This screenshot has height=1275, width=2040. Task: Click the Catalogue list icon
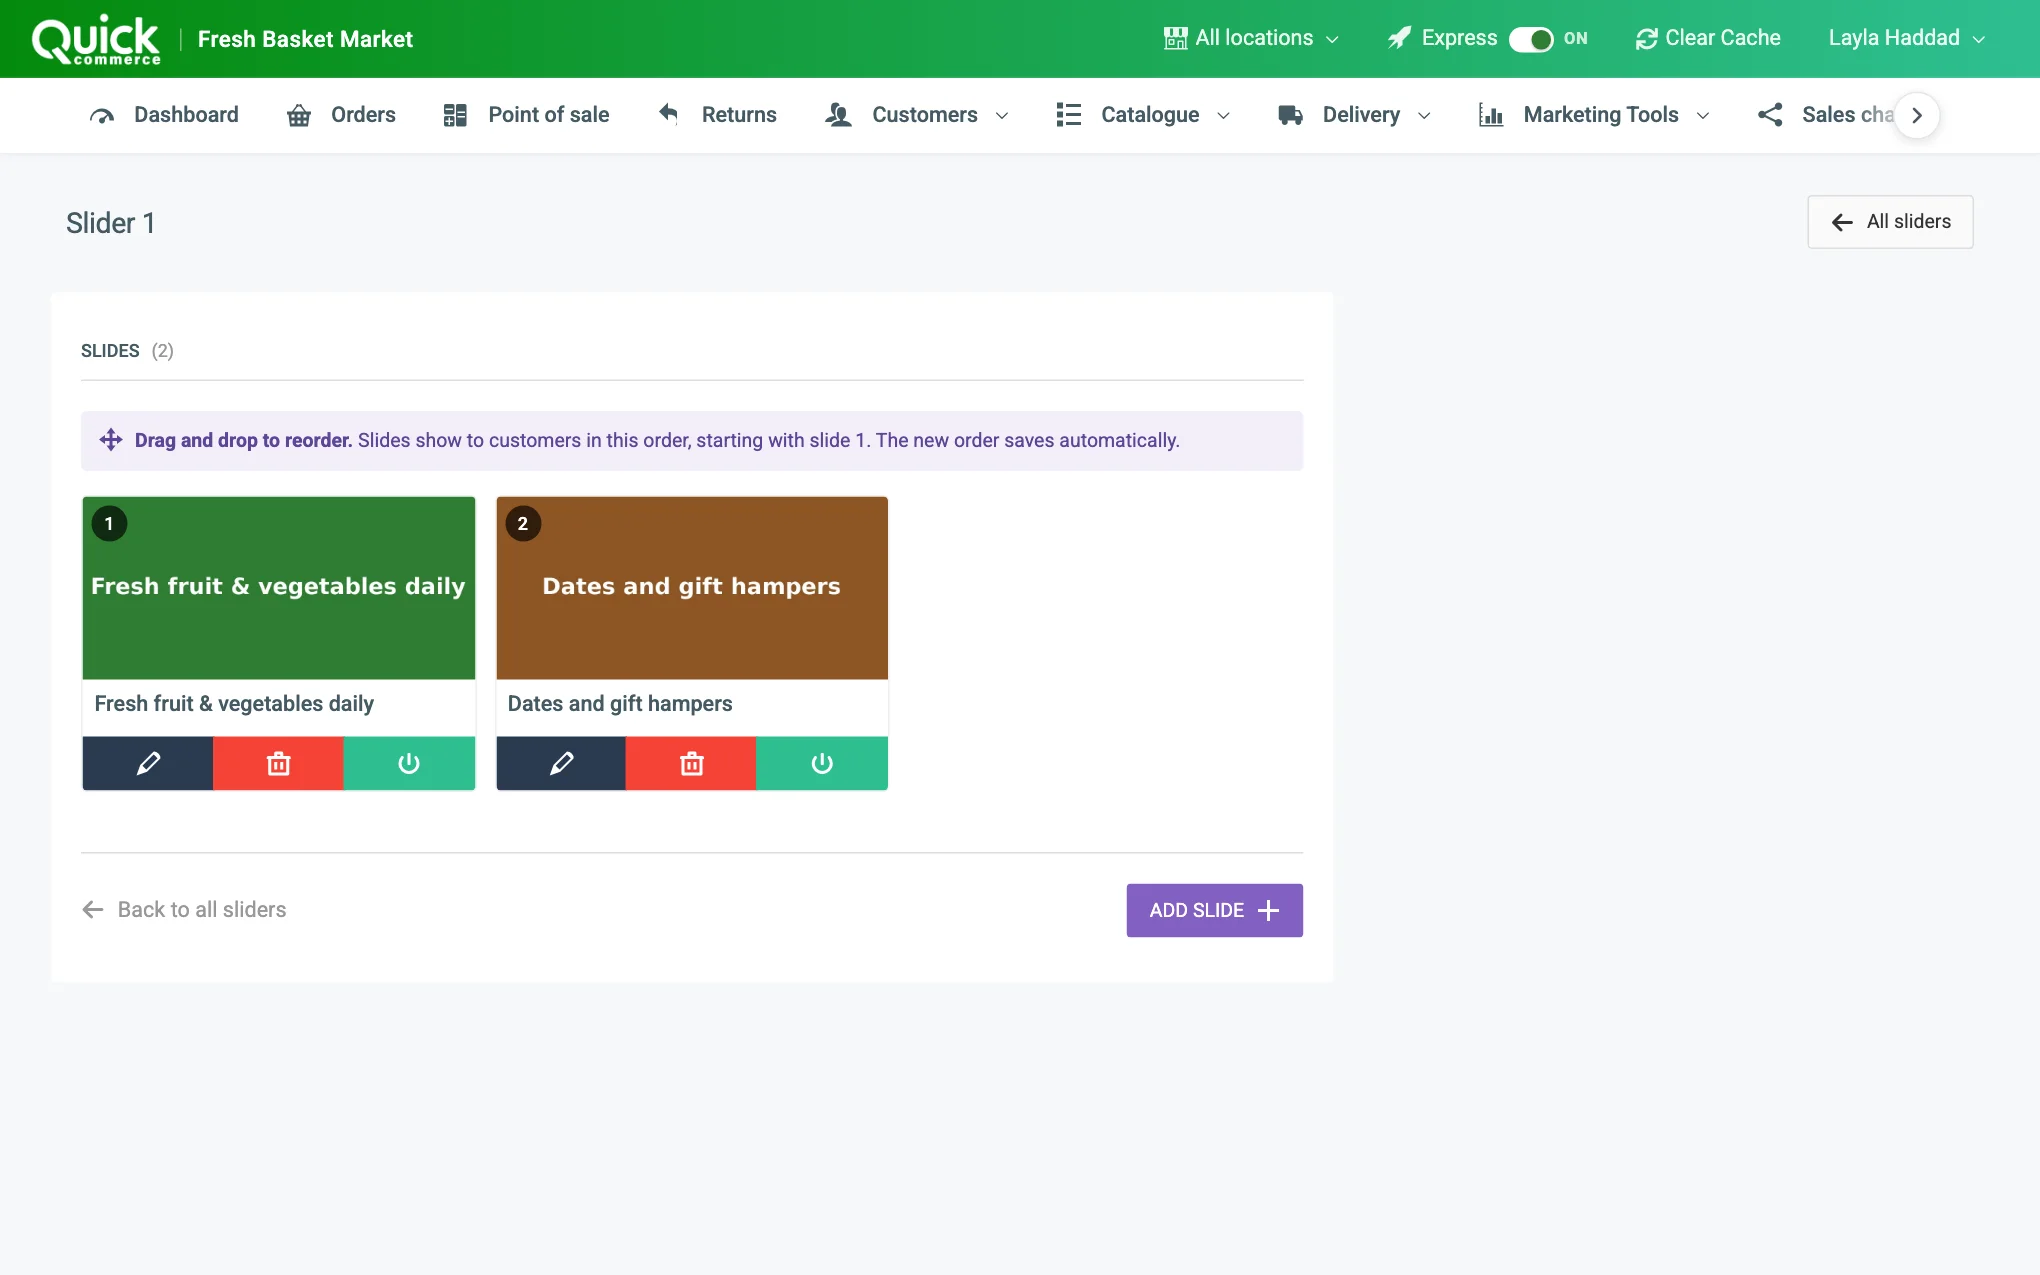pyautogui.click(x=1068, y=115)
